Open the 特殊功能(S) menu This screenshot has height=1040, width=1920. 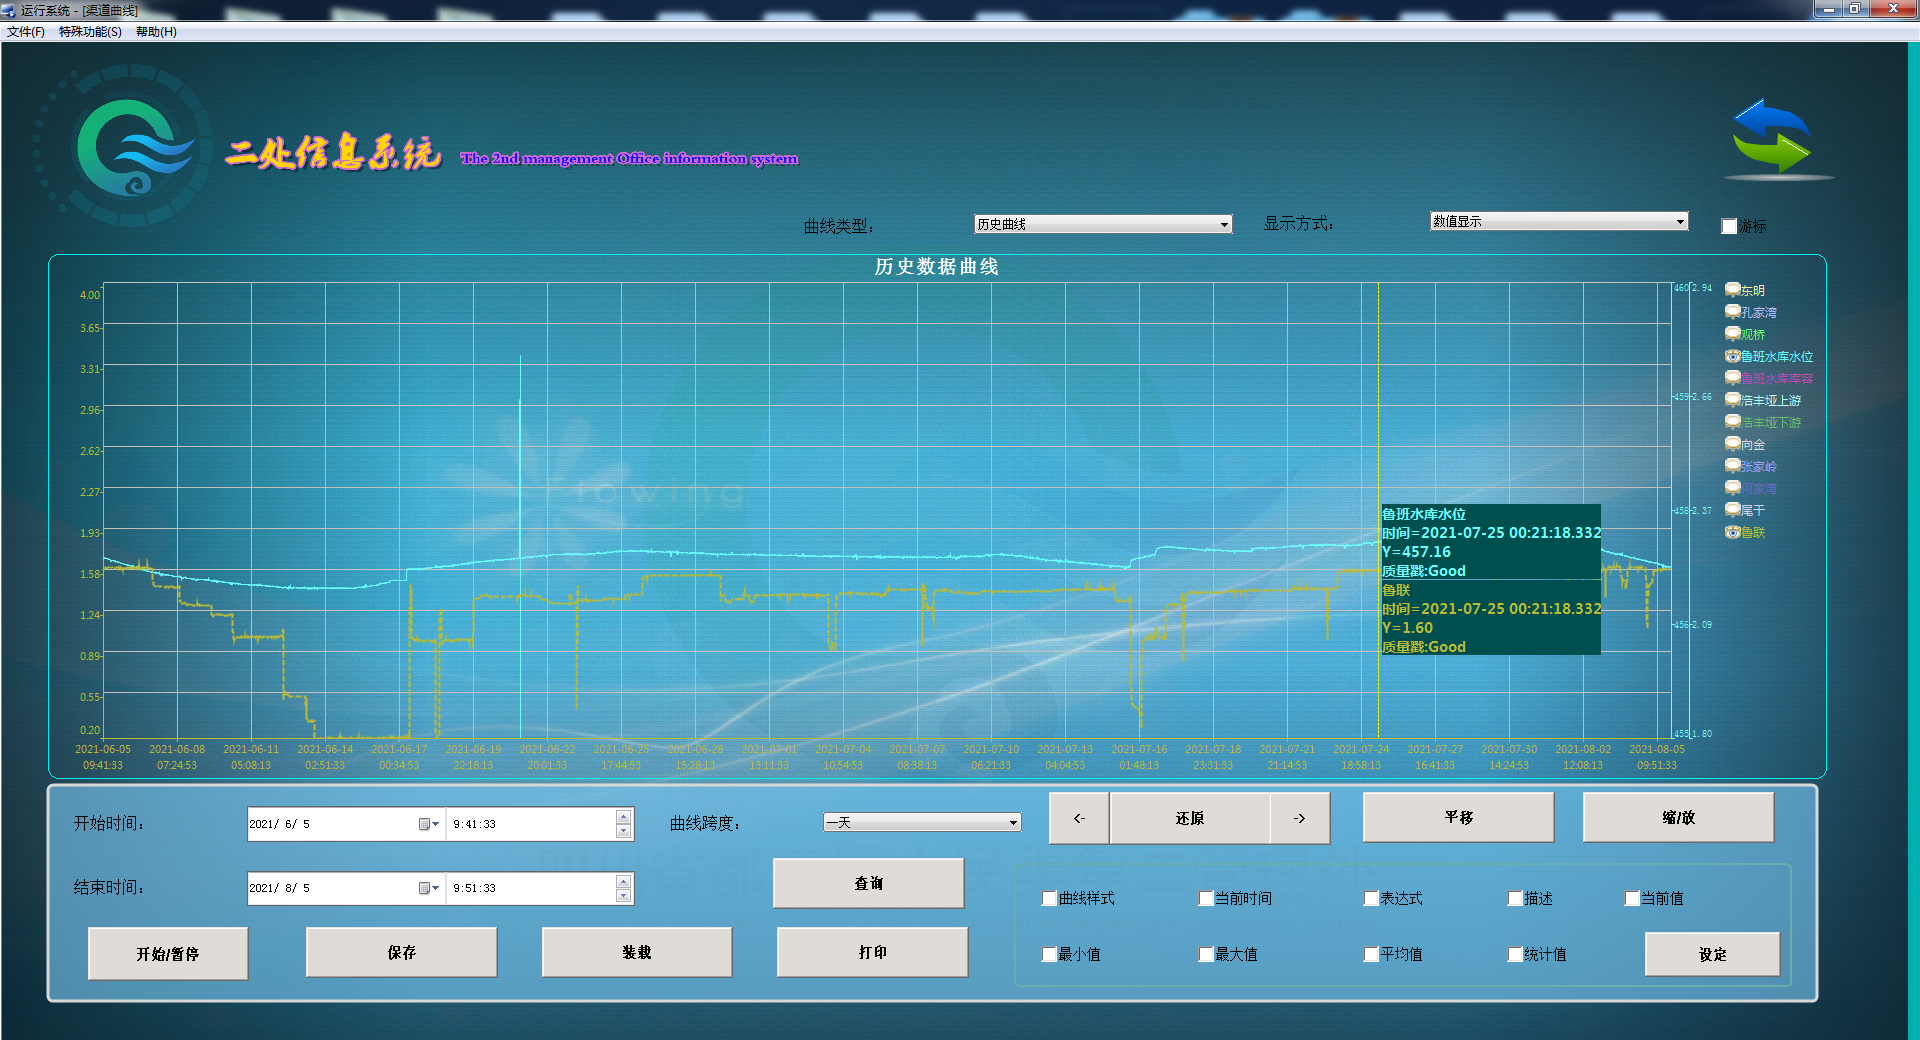tap(90, 32)
